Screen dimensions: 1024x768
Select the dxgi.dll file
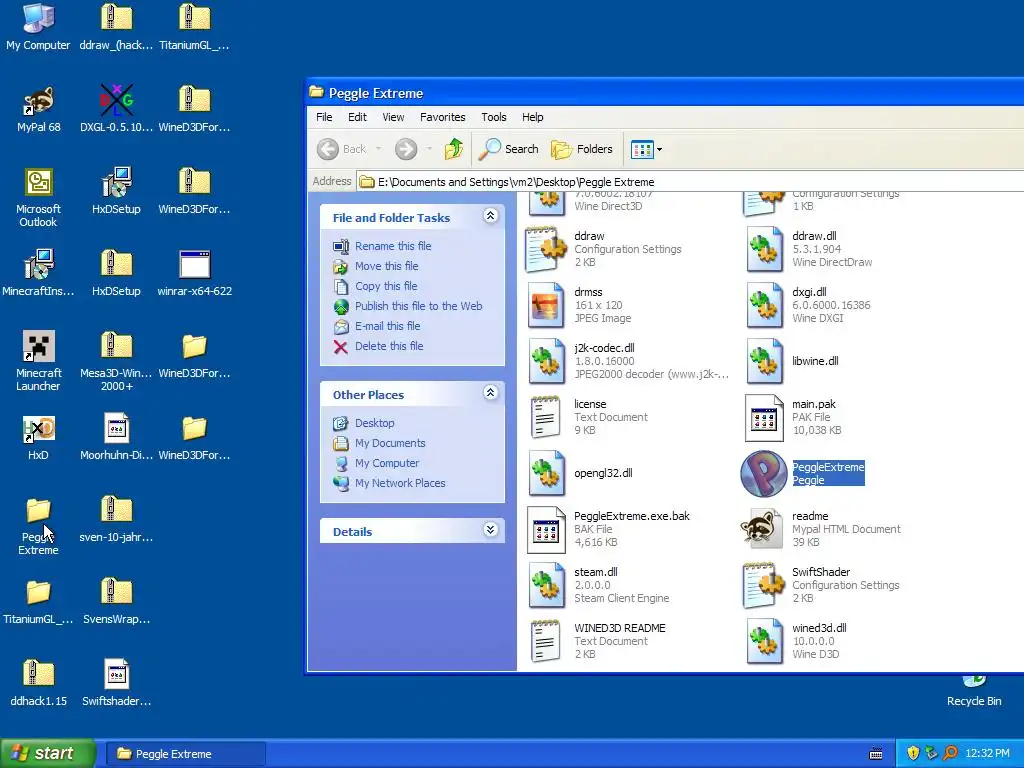[764, 305]
